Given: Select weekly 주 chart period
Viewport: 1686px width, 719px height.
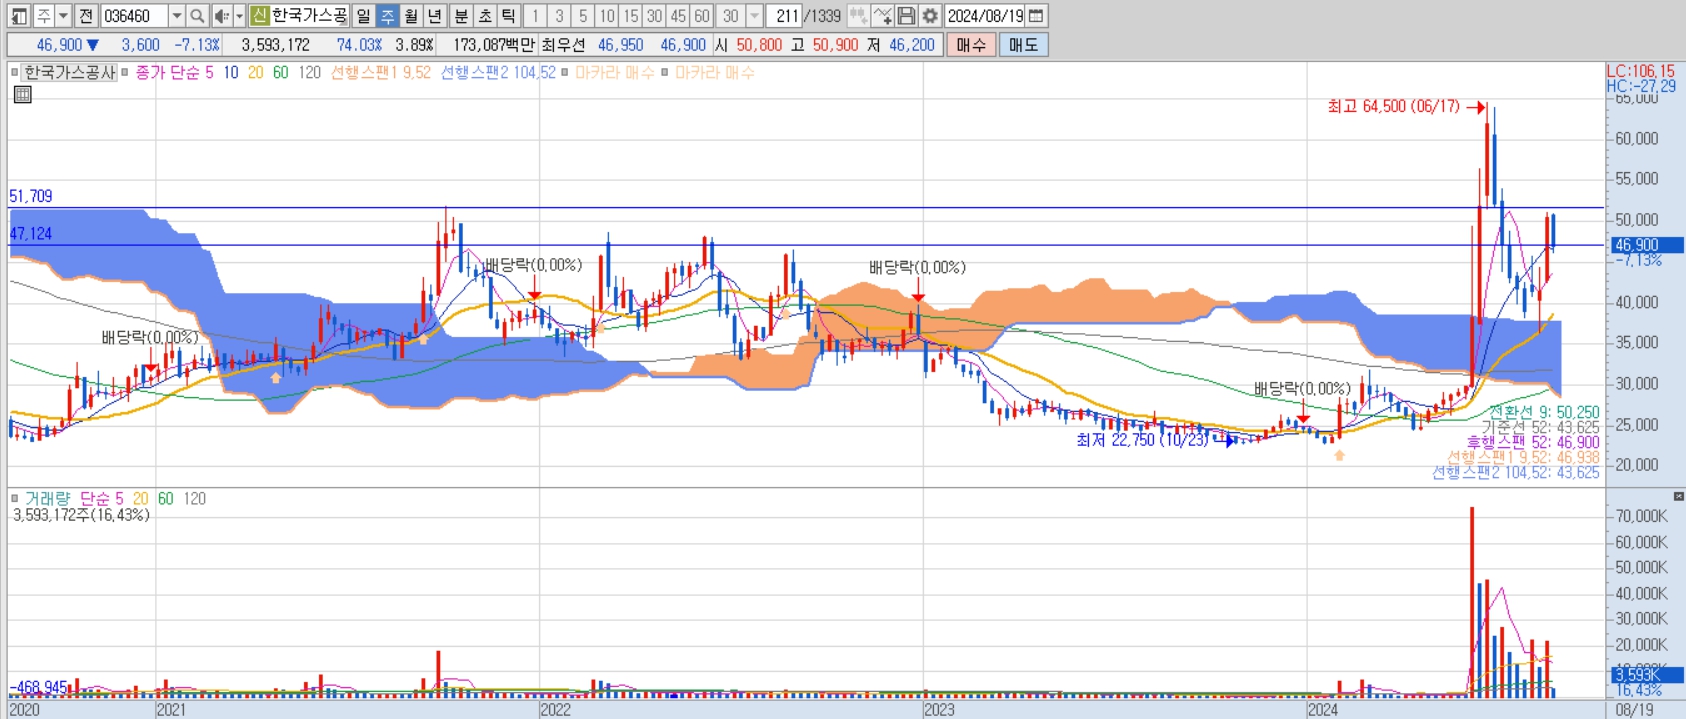Looking at the screenshot, I should [x=387, y=16].
